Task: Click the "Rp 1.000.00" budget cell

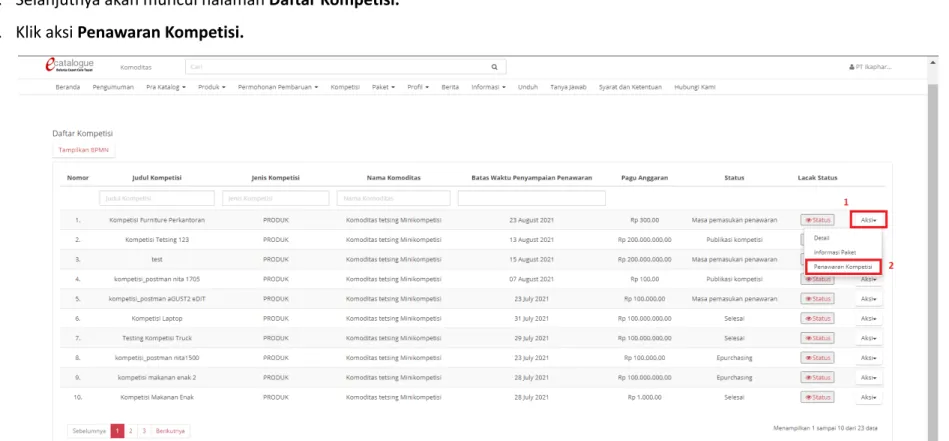Action: (645, 397)
